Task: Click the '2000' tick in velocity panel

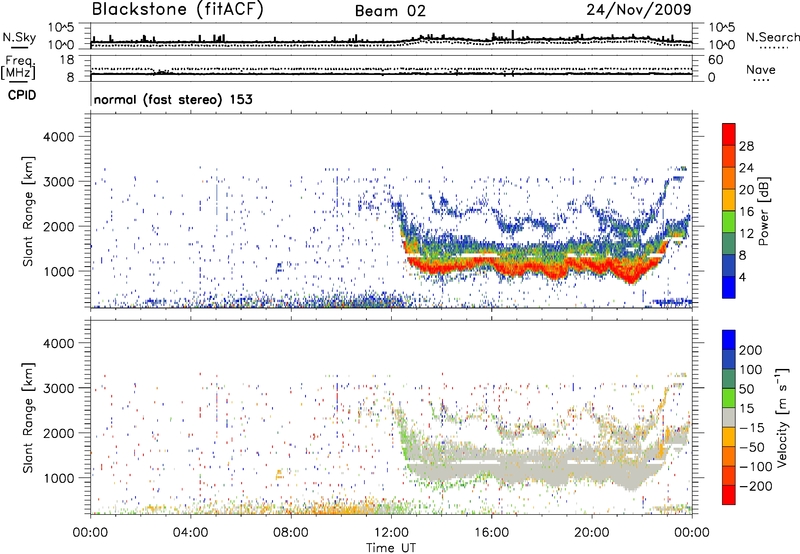Action: click(x=58, y=433)
